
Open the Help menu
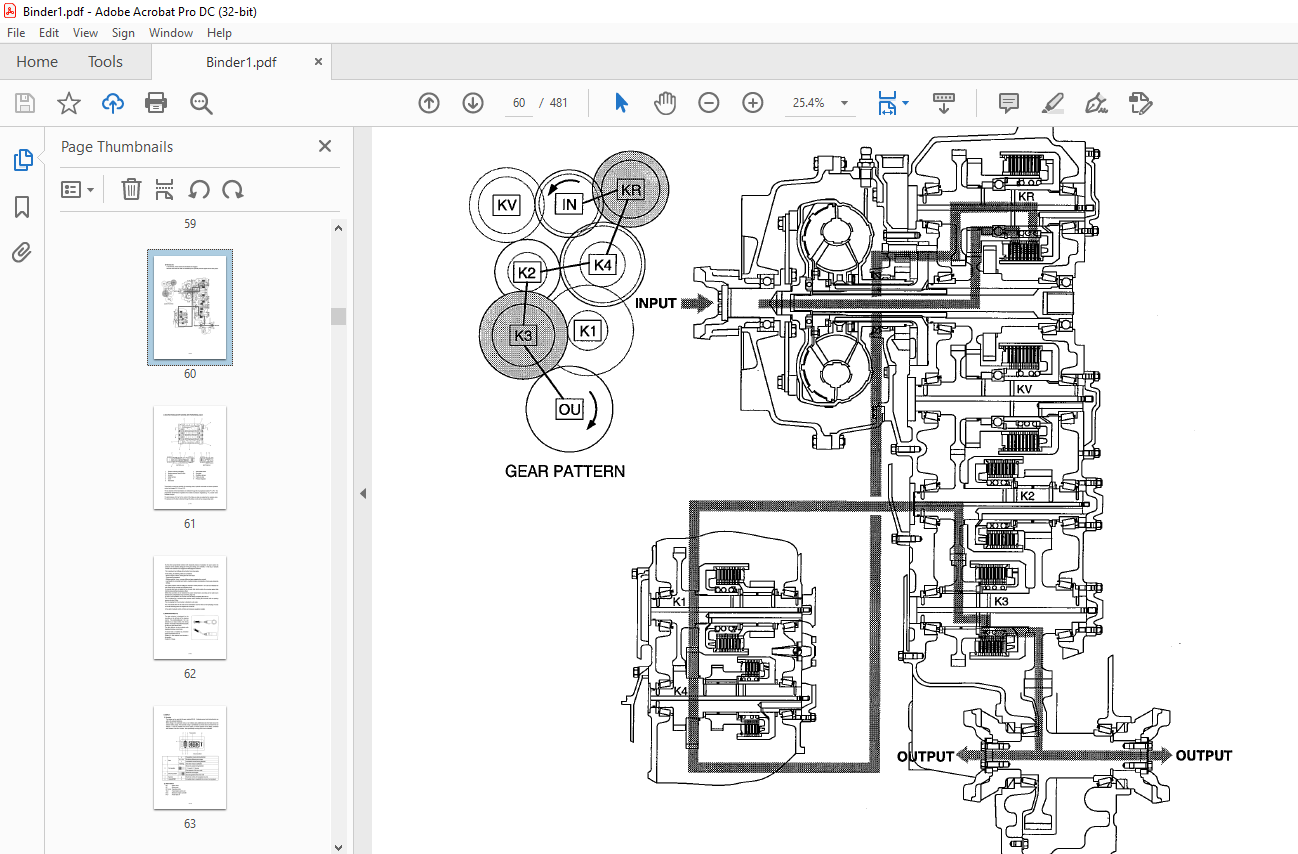coord(219,33)
